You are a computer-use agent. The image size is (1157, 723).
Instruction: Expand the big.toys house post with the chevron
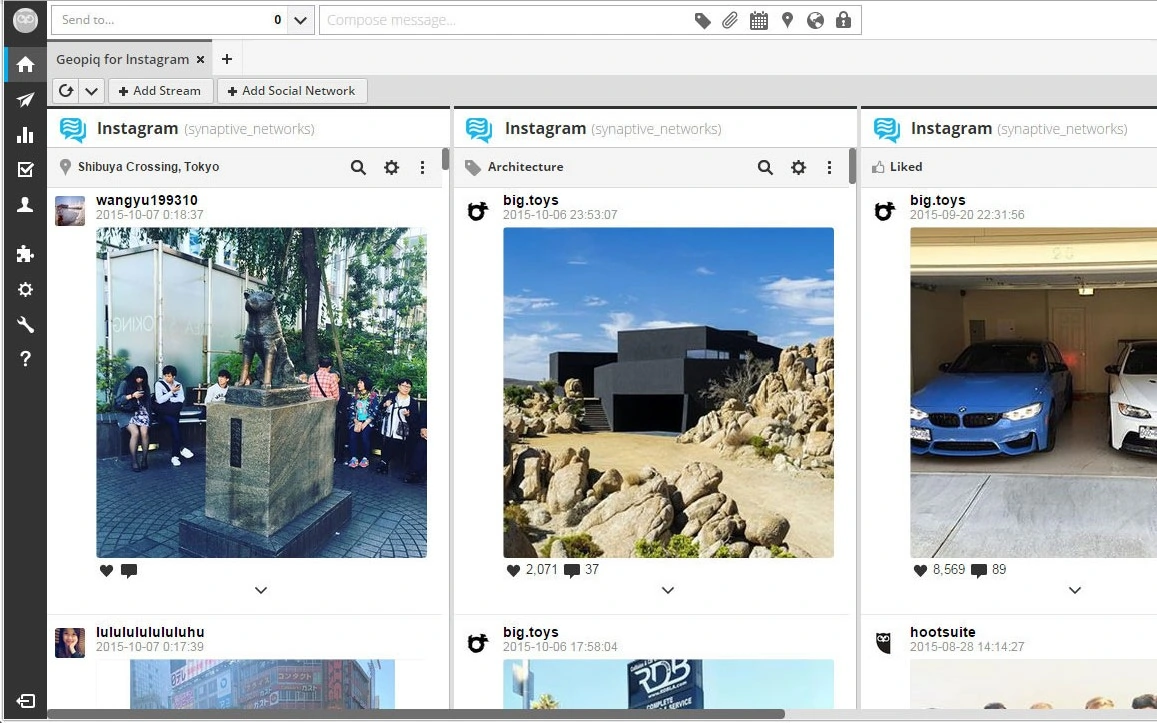(667, 590)
